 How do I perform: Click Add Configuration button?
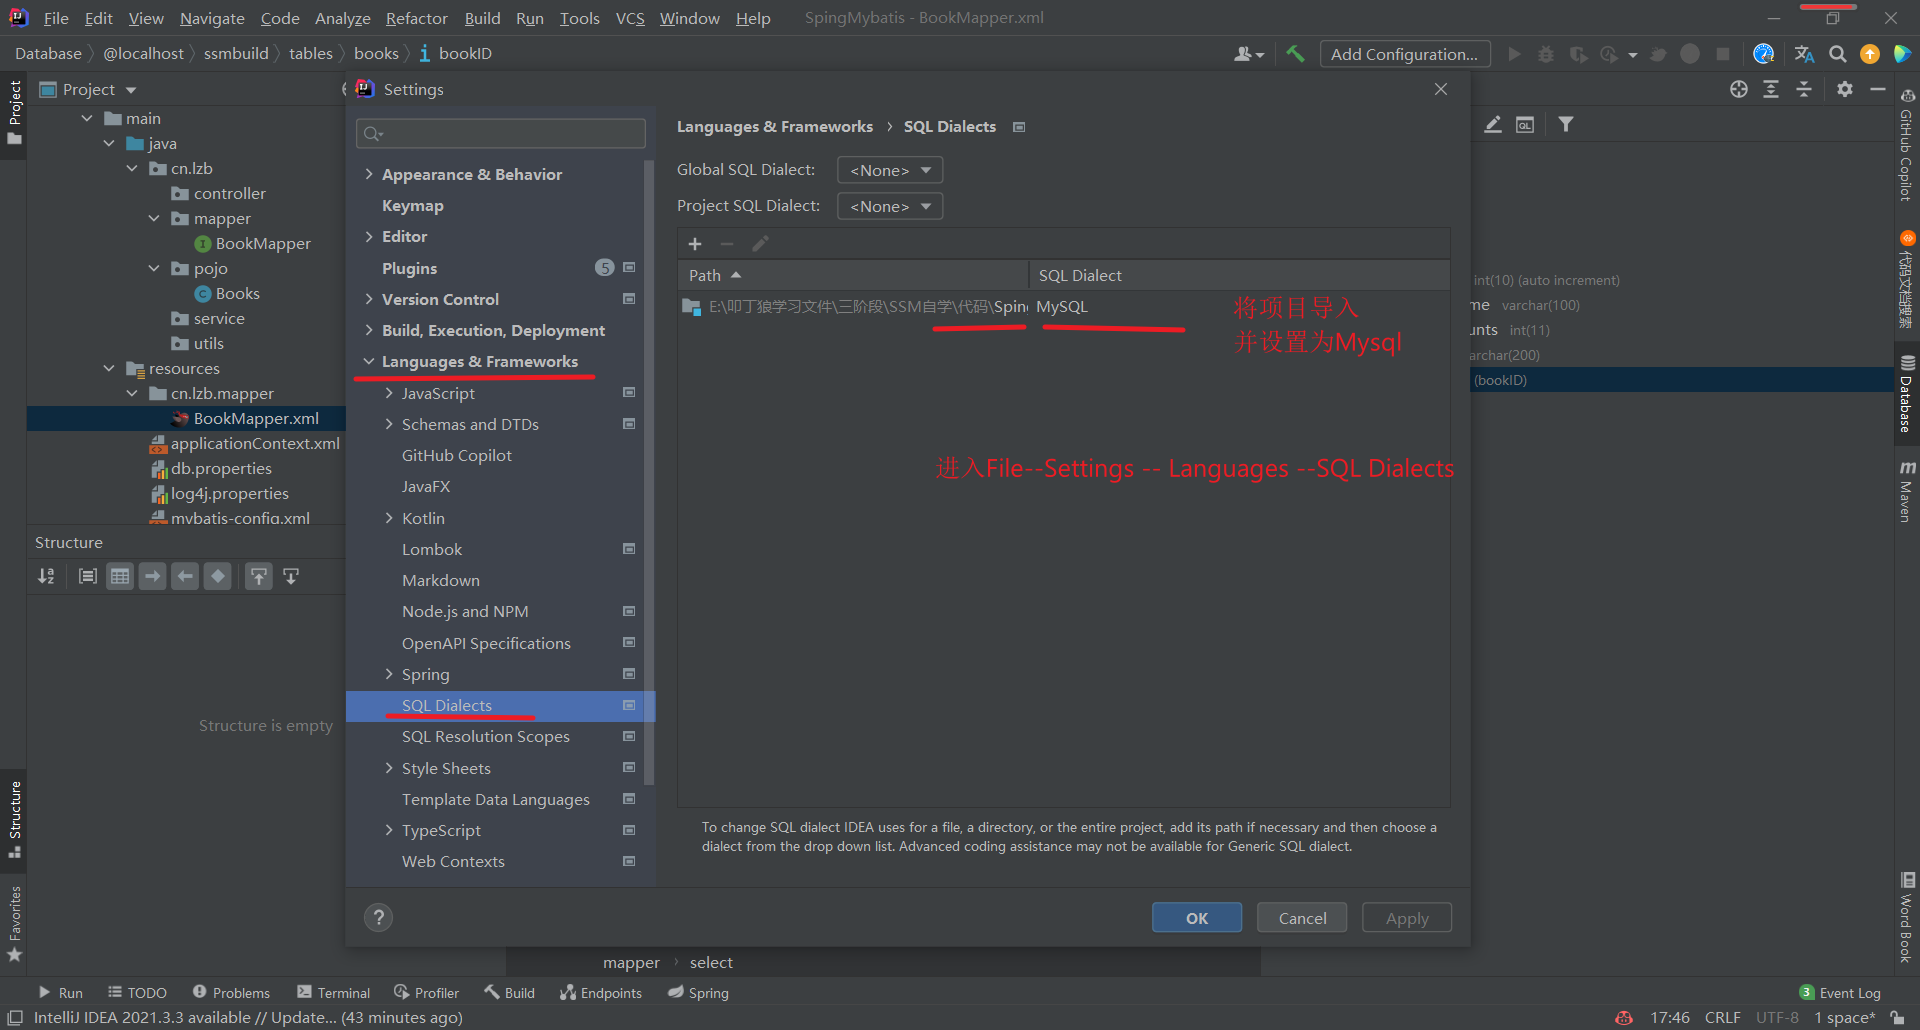(x=1405, y=54)
